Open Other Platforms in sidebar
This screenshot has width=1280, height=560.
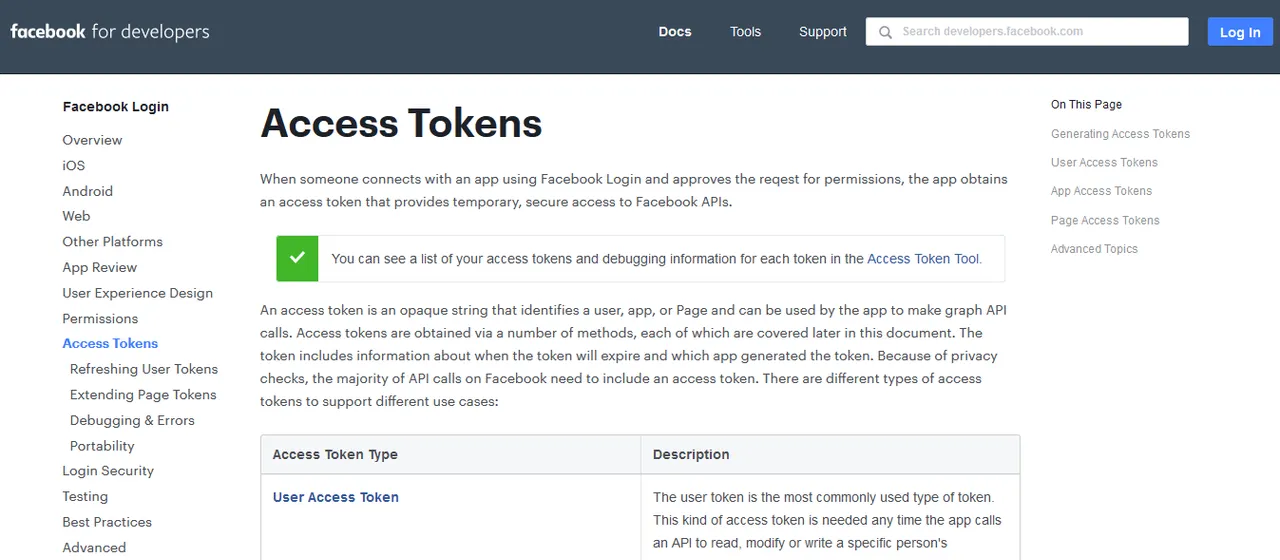click(x=112, y=242)
